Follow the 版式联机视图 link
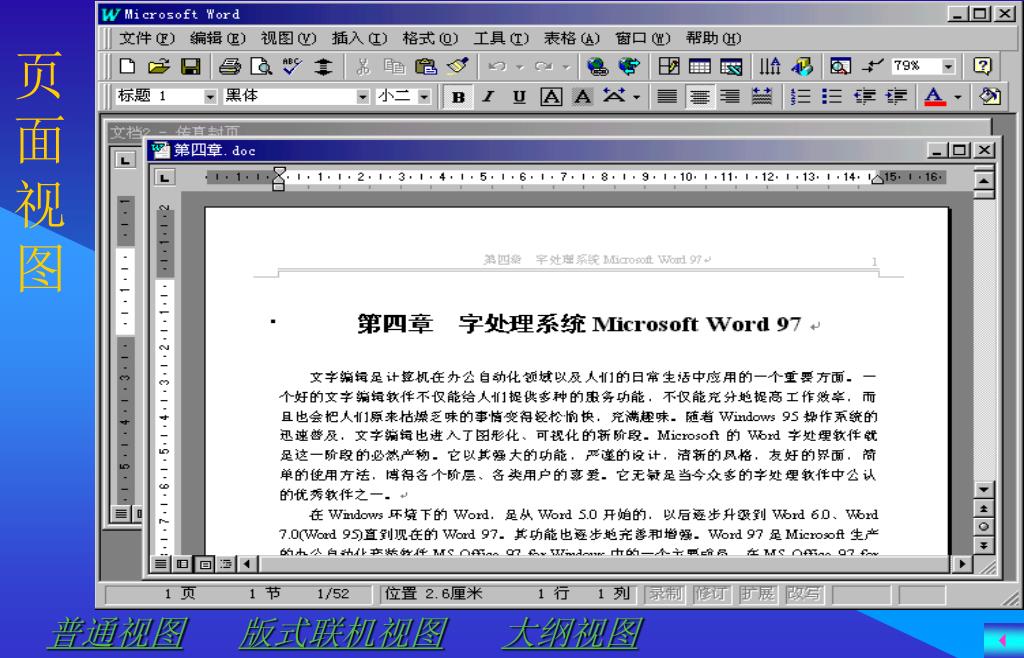1024x658 pixels. (342, 633)
